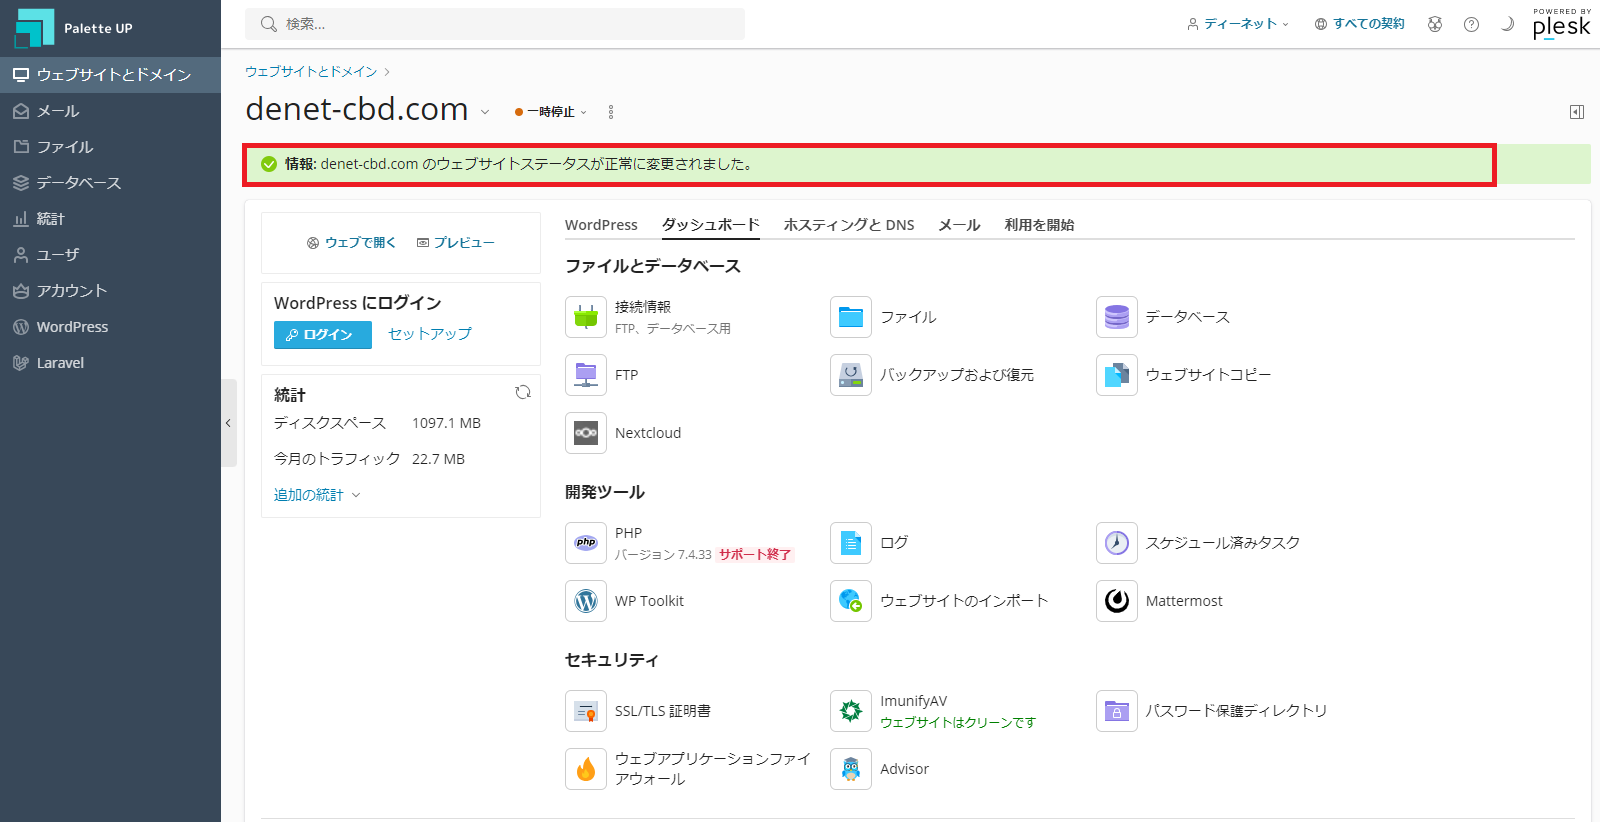Open スケジュール済みタスク clock icon

coord(1117,543)
